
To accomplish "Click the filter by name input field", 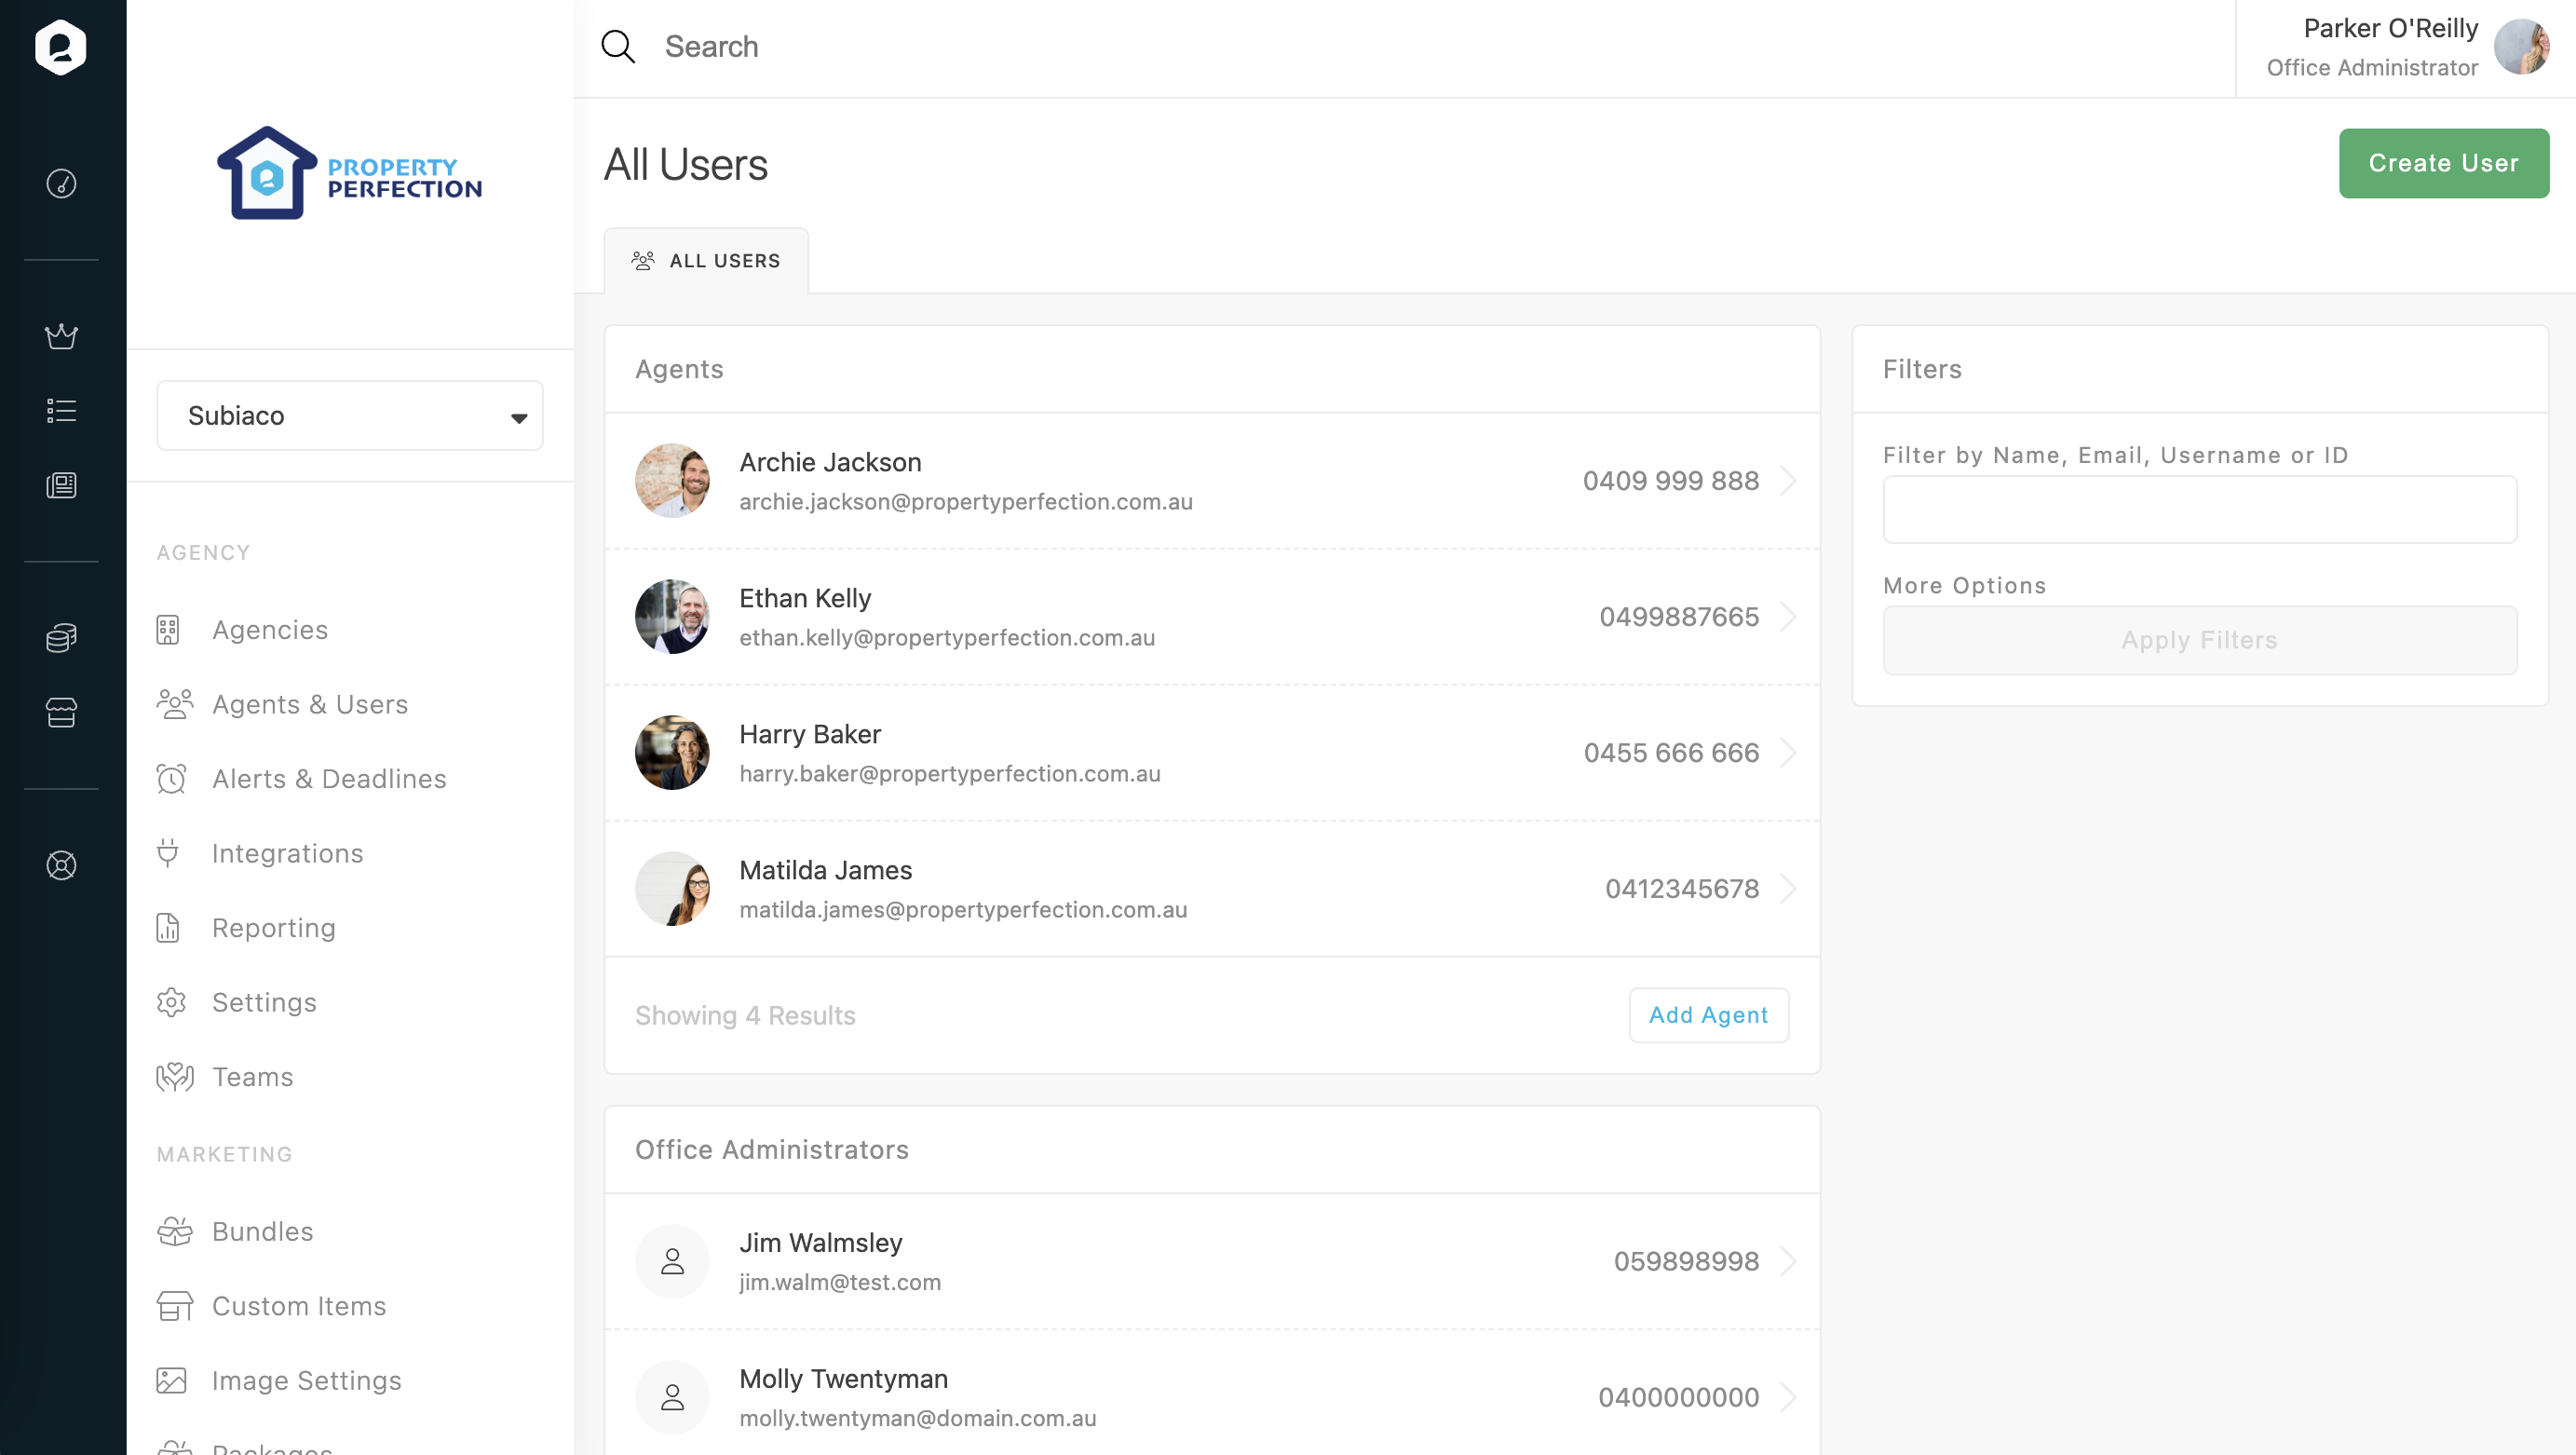I will (x=2199, y=510).
